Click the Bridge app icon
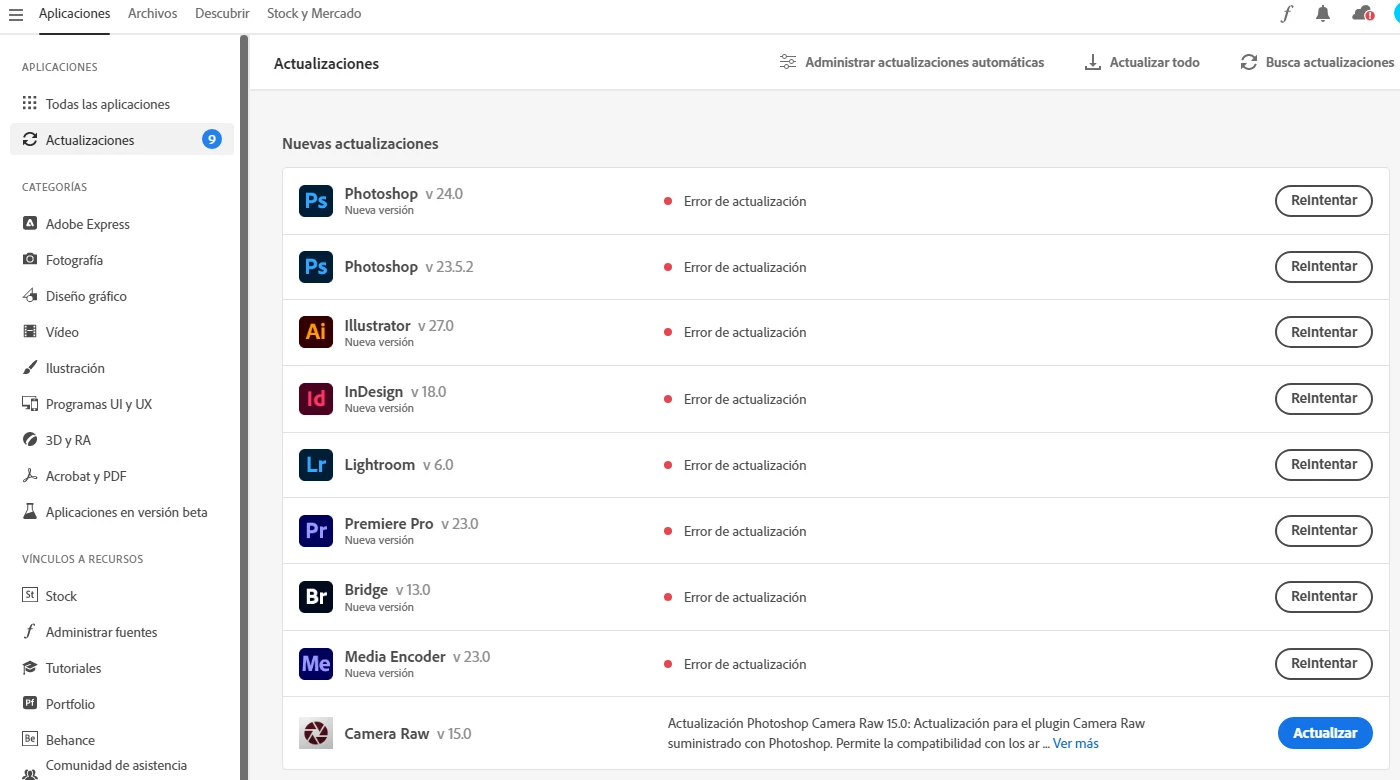The width and height of the screenshot is (1400, 780). point(316,597)
